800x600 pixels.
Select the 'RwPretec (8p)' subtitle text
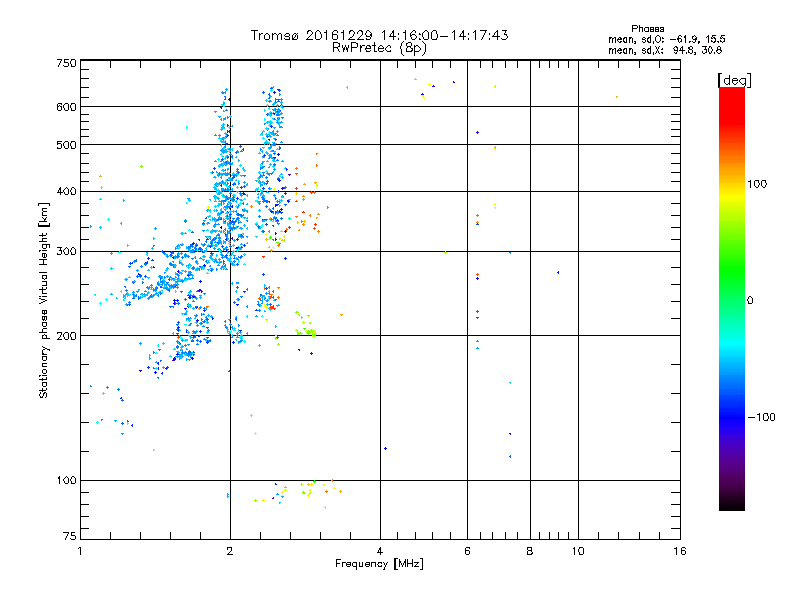(379, 48)
